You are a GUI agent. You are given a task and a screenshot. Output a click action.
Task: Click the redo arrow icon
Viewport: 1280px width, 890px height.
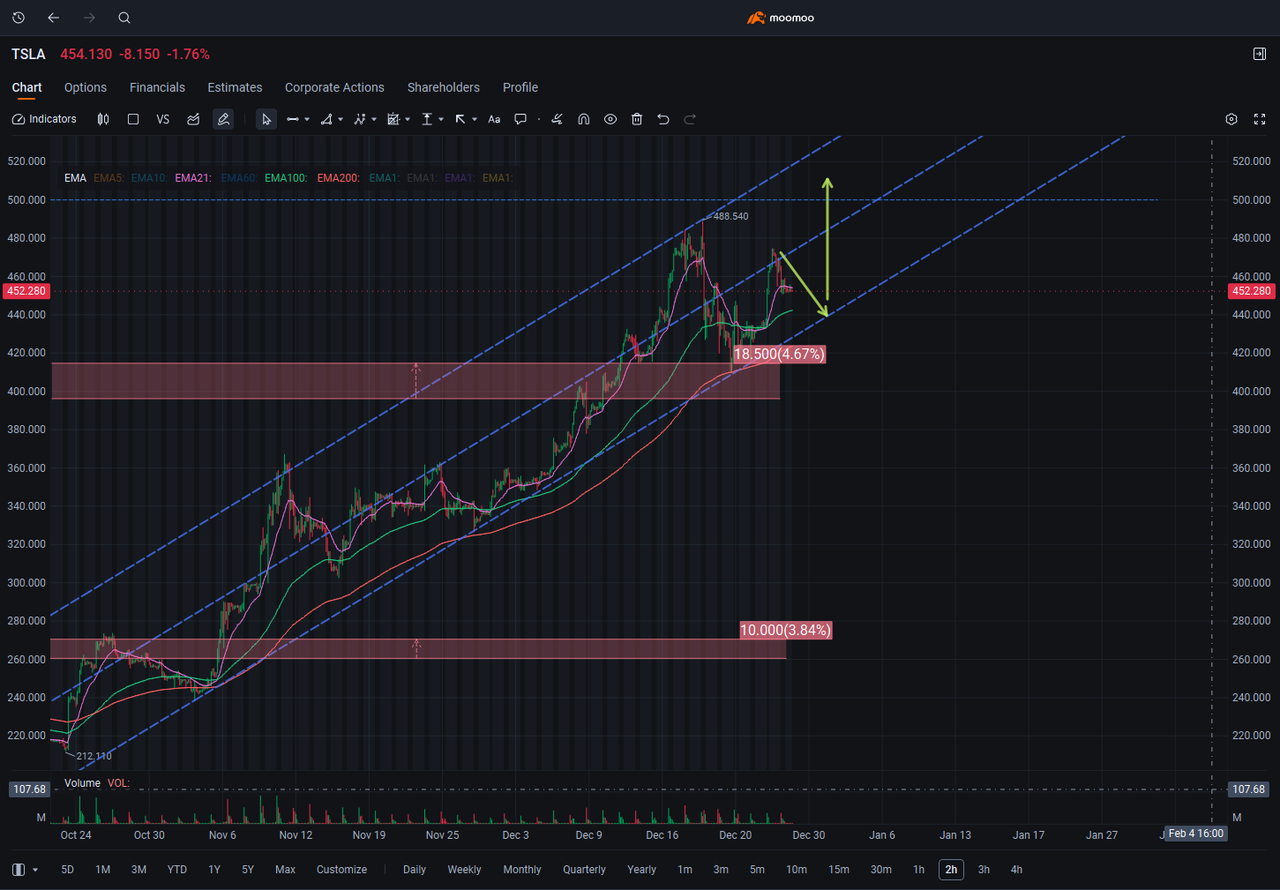[690, 119]
